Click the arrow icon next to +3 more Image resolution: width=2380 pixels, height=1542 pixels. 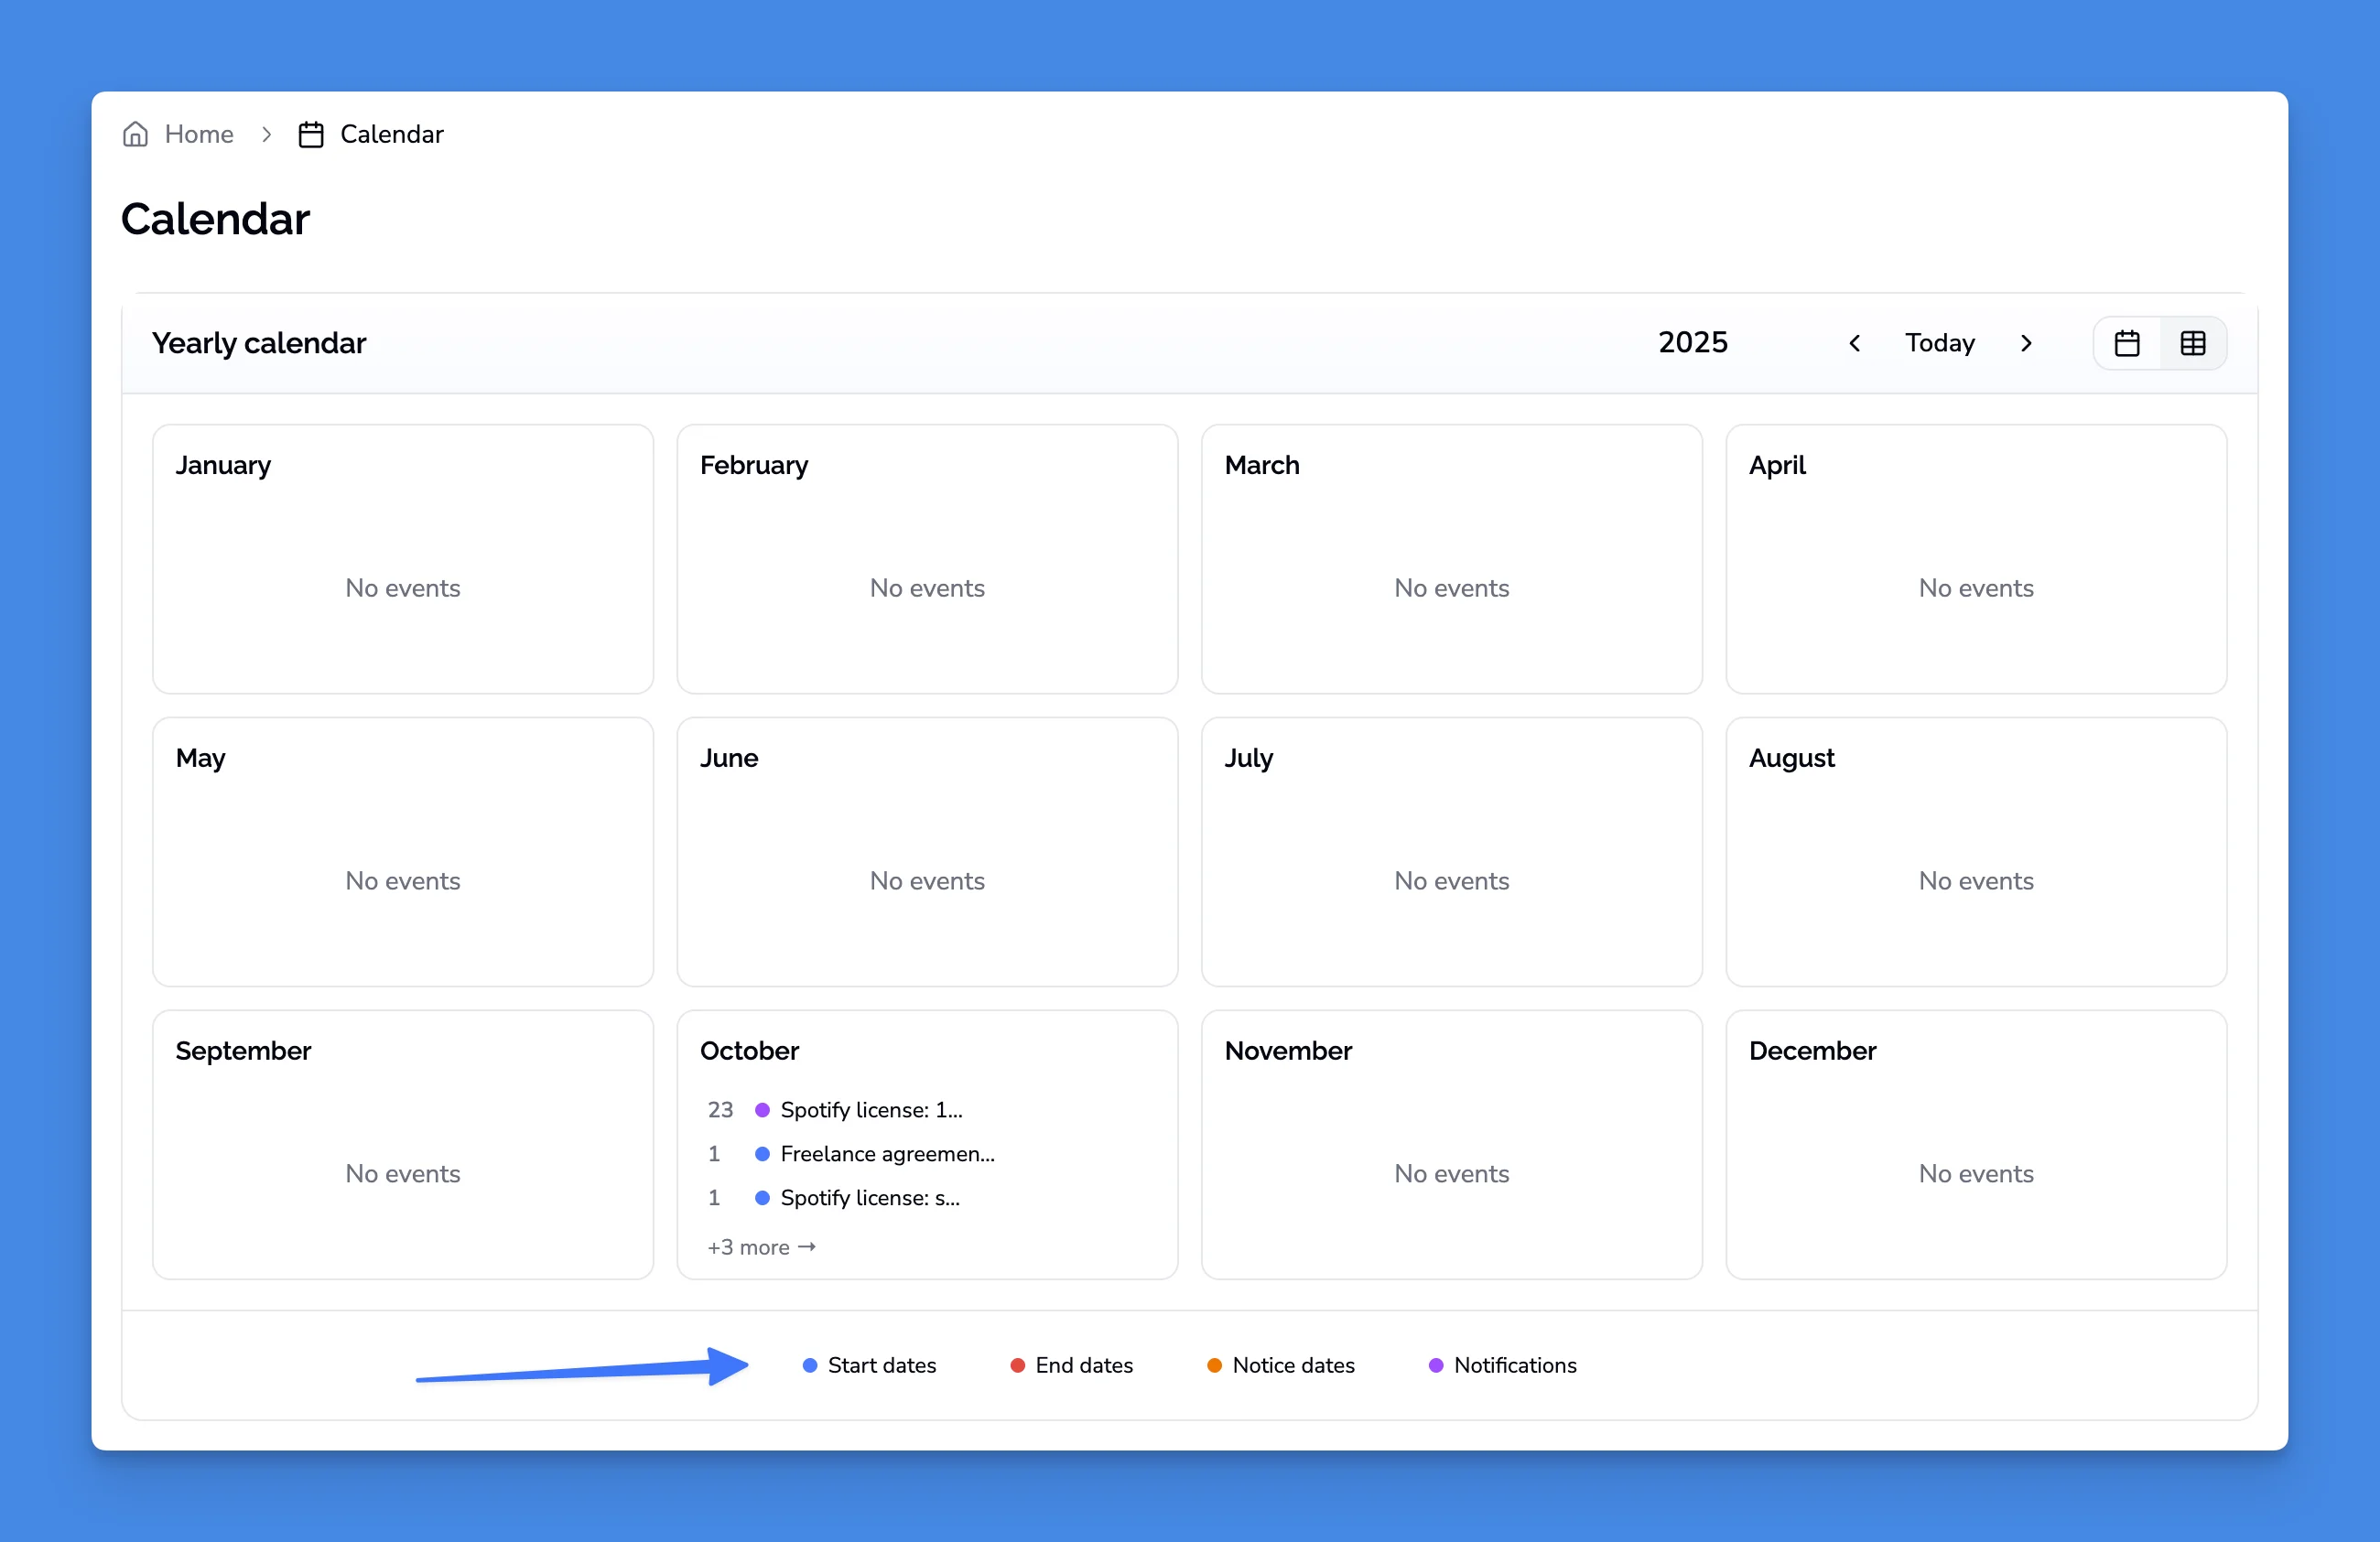(x=807, y=1247)
